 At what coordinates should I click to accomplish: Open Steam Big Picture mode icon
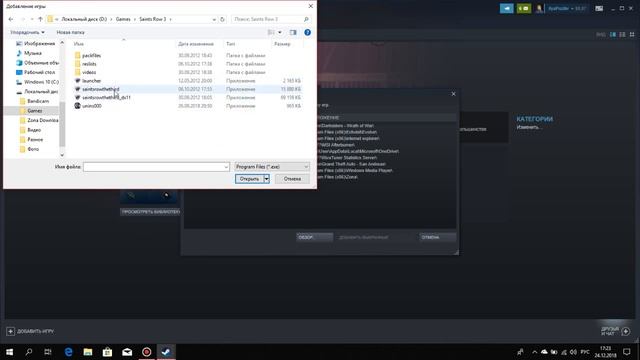[x=599, y=8]
